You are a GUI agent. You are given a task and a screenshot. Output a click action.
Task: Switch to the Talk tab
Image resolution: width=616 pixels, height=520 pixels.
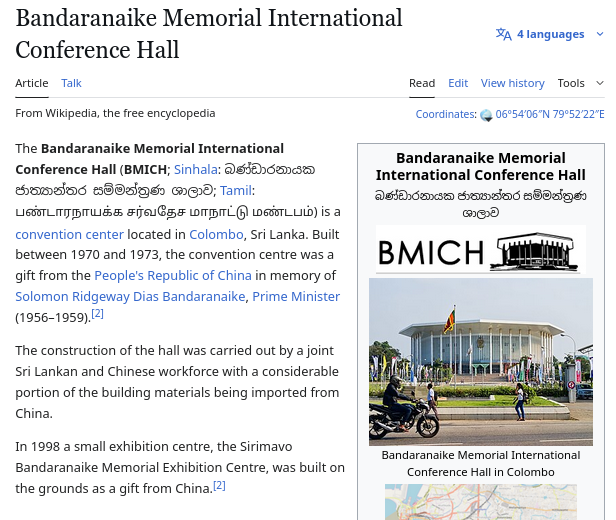click(x=71, y=83)
